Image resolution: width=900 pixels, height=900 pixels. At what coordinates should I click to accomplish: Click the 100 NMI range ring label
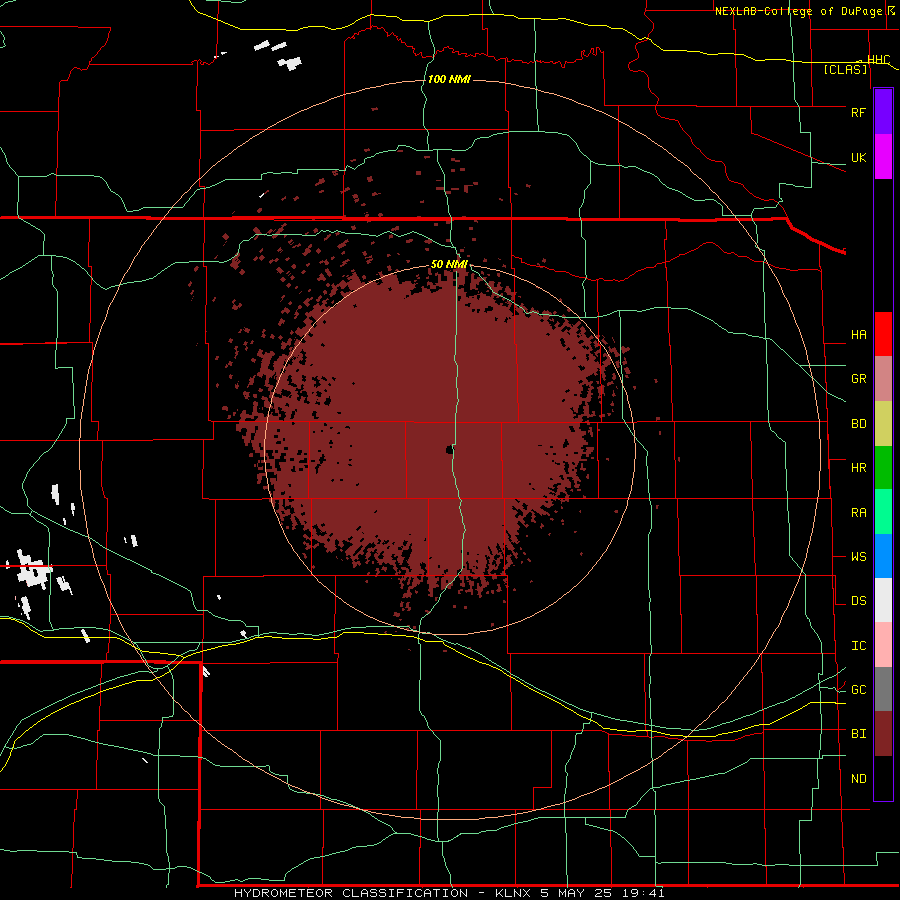tap(449, 79)
